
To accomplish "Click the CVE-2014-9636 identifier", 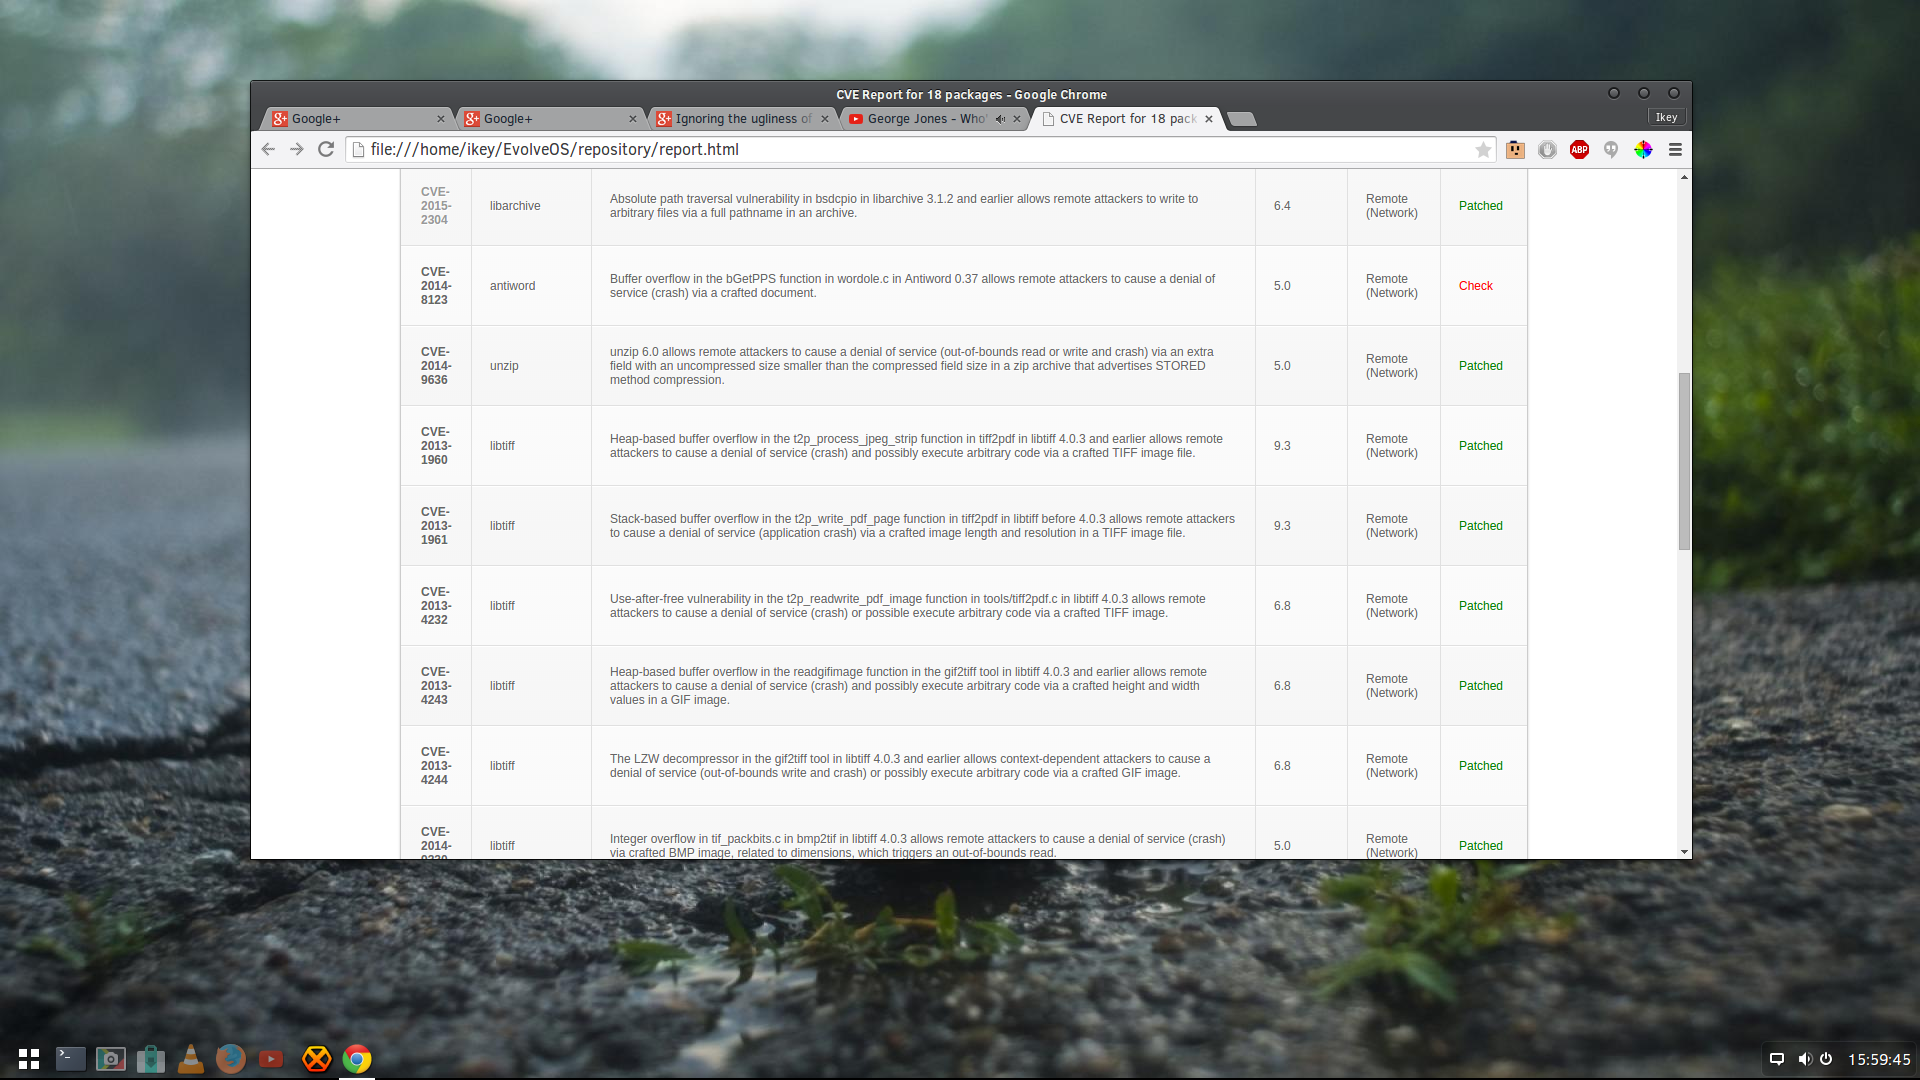I will (435, 366).
